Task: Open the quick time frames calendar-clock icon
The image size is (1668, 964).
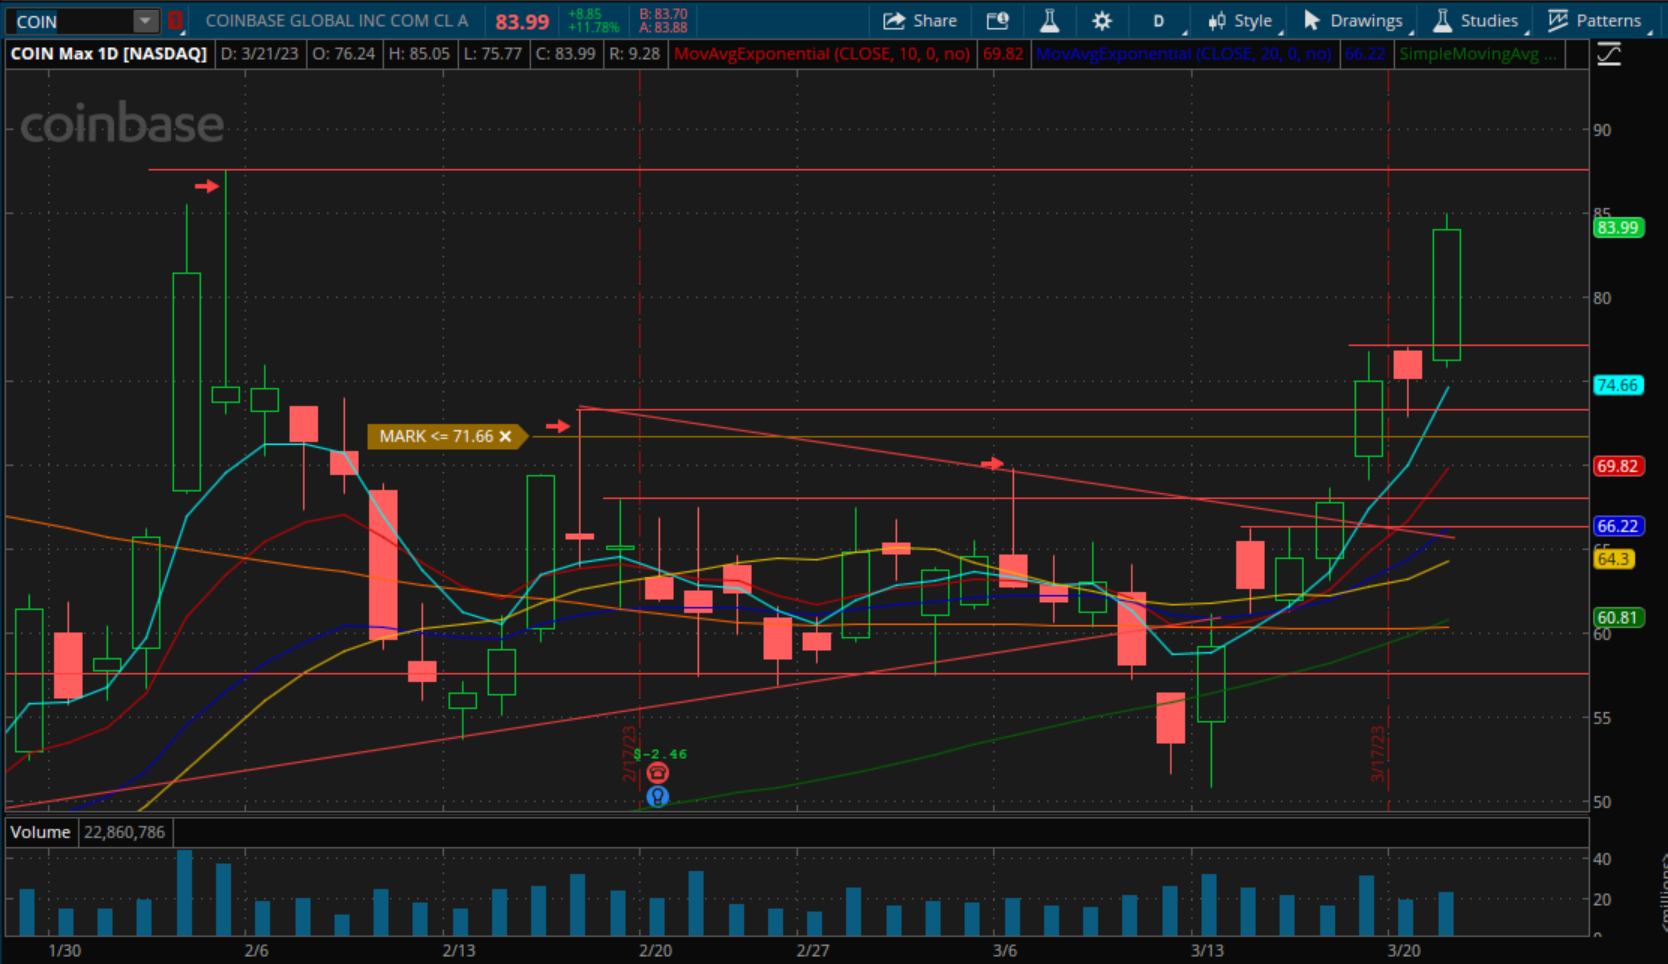Action: point(997,21)
